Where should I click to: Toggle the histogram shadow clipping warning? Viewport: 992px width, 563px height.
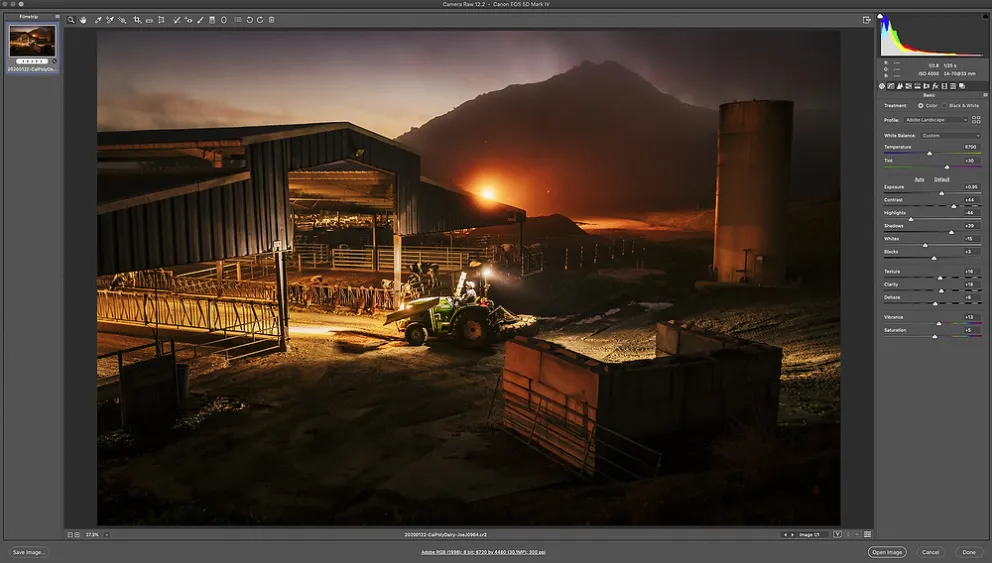[880, 16]
